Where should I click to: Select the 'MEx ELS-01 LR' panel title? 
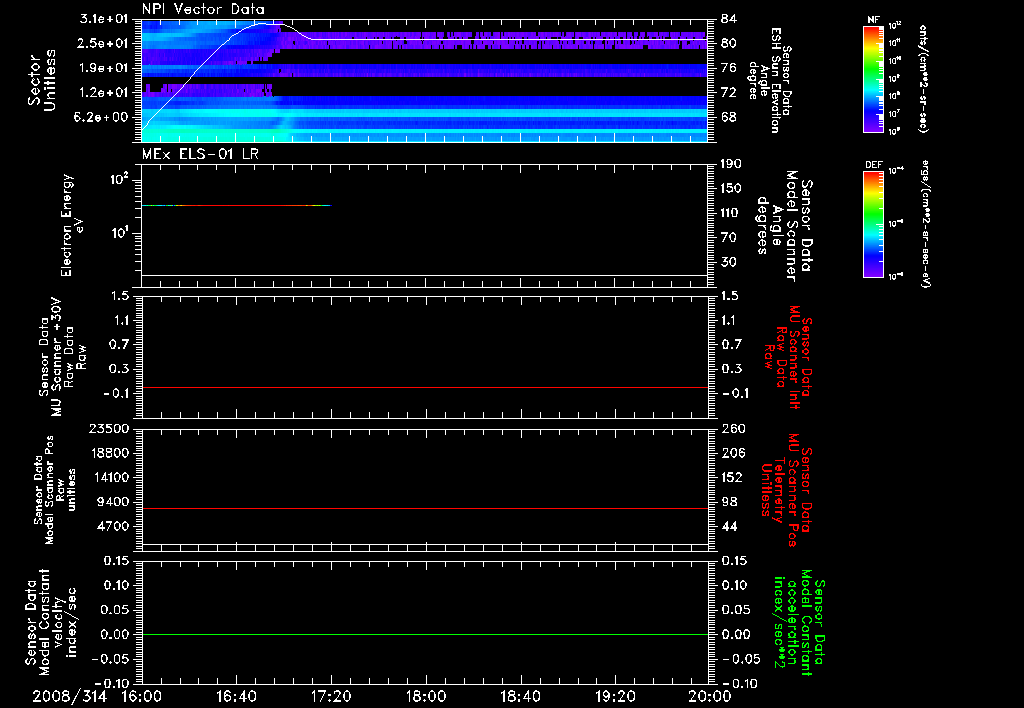coord(200,154)
